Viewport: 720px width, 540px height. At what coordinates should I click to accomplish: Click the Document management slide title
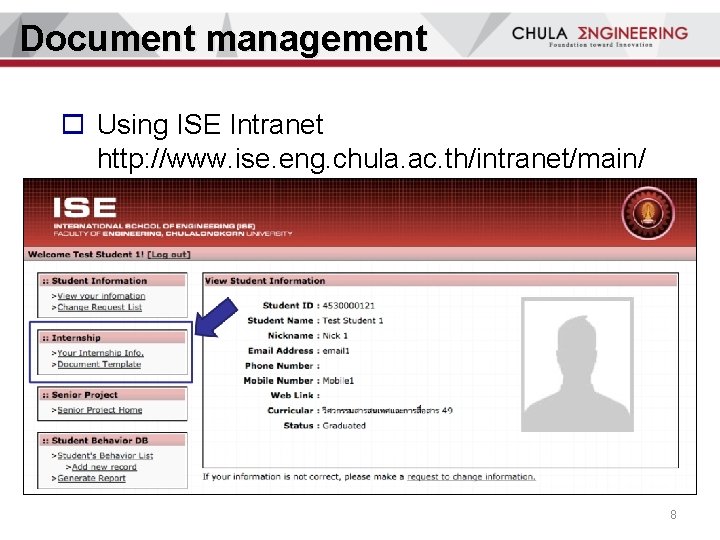pos(224,39)
